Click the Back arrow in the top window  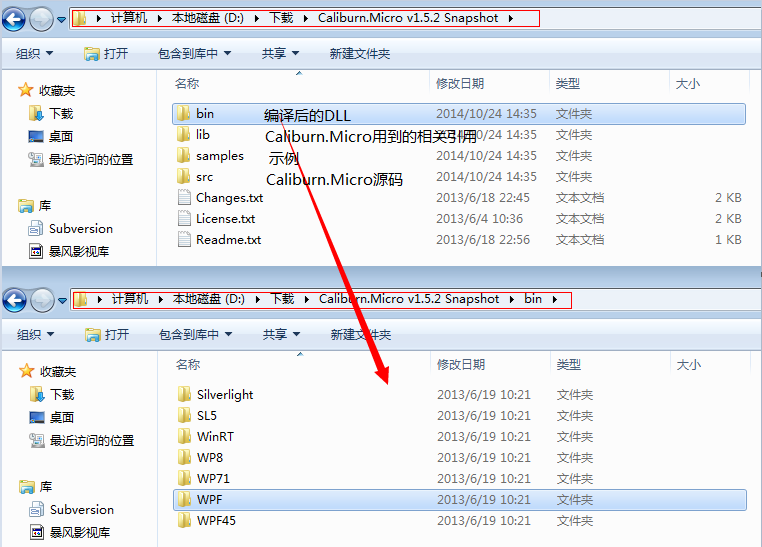pyautogui.click(x=14, y=19)
